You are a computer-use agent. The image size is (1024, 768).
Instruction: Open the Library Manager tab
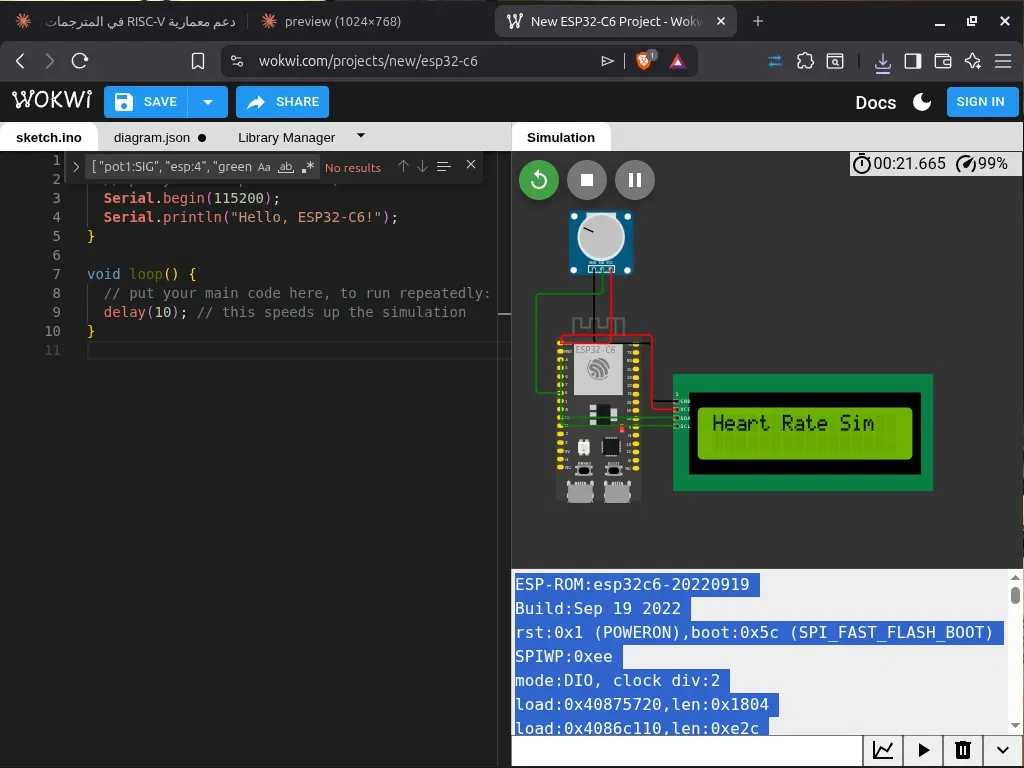click(x=286, y=138)
